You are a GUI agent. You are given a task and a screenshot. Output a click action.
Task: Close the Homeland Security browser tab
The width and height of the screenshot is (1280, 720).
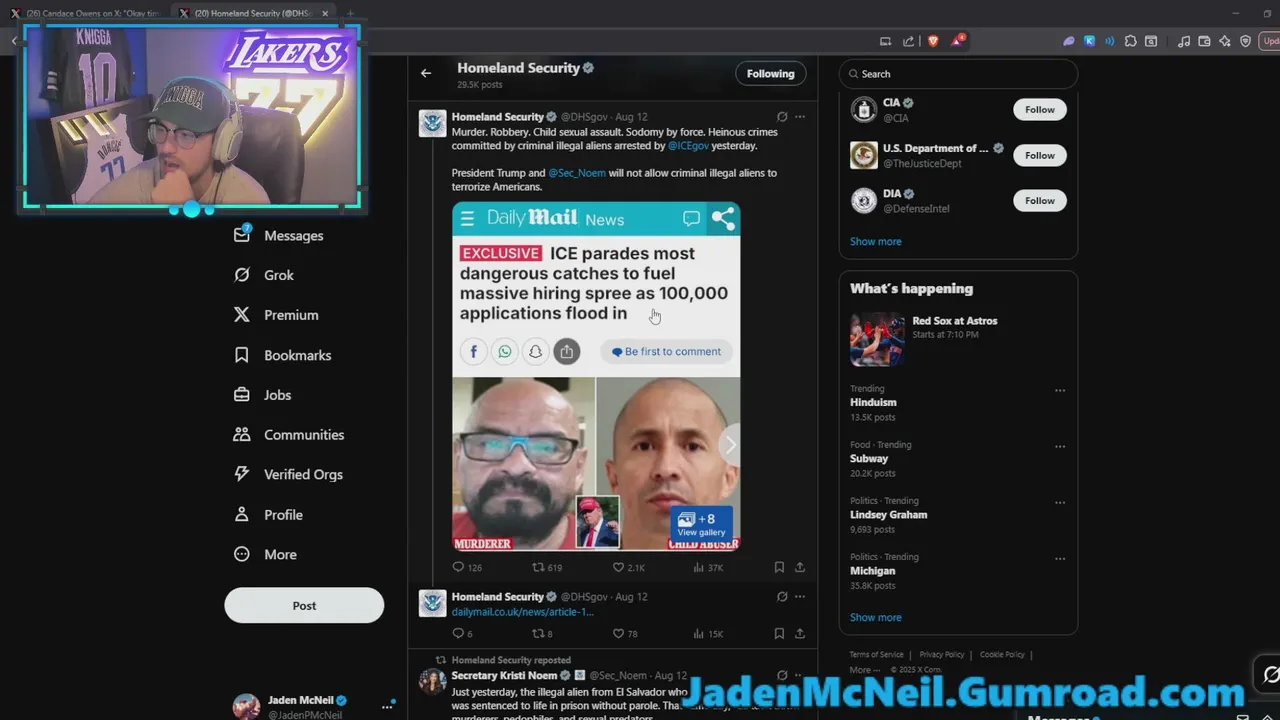[325, 13]
